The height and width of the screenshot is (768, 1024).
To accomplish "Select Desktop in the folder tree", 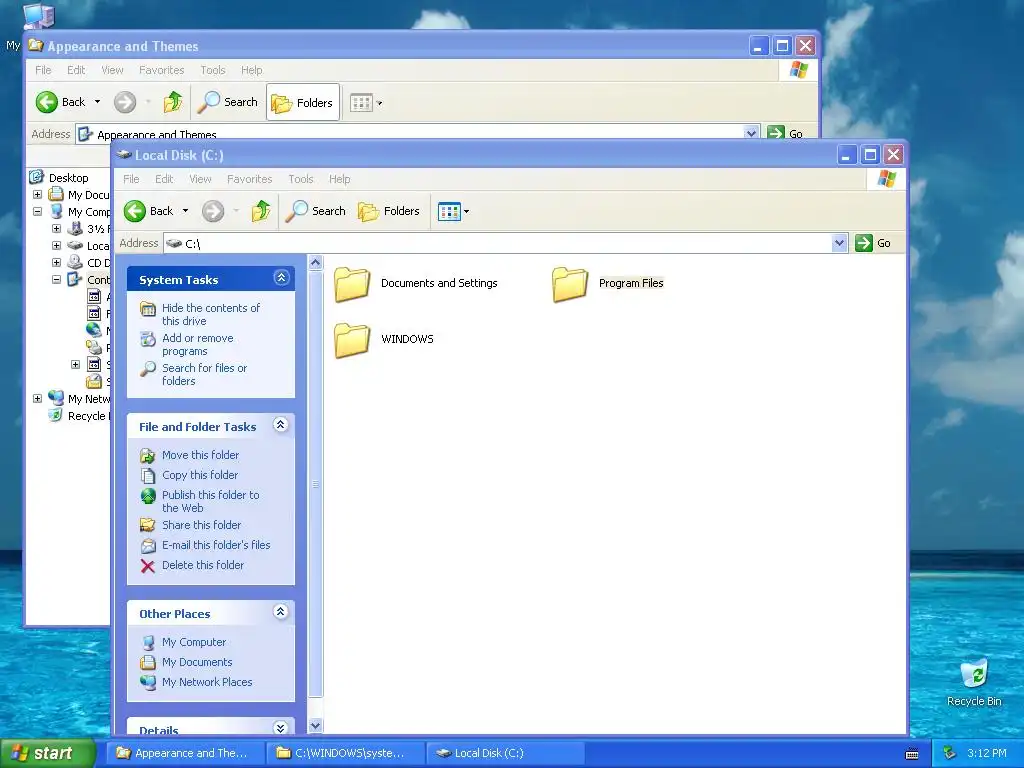I will click(68, 178).
